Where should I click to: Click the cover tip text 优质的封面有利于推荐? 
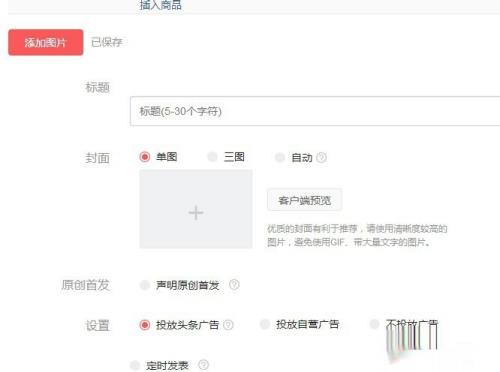[x=312, y=229]
